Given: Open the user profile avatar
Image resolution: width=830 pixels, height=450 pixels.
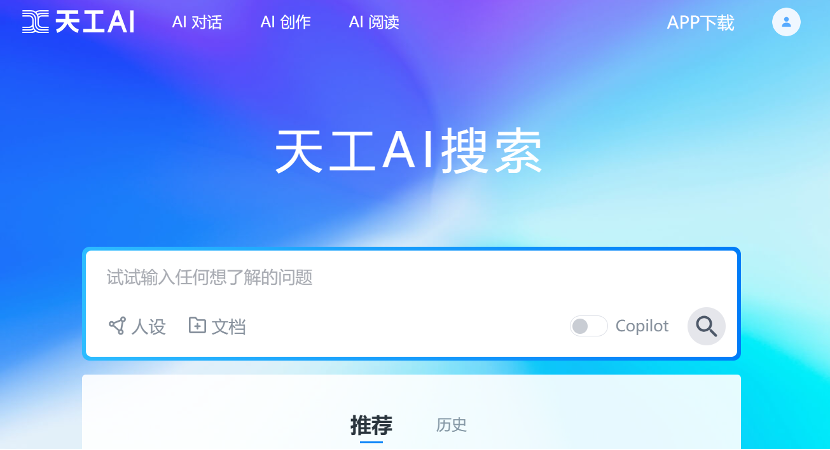Looking at the screenshot, I should [x=786, y=22].
